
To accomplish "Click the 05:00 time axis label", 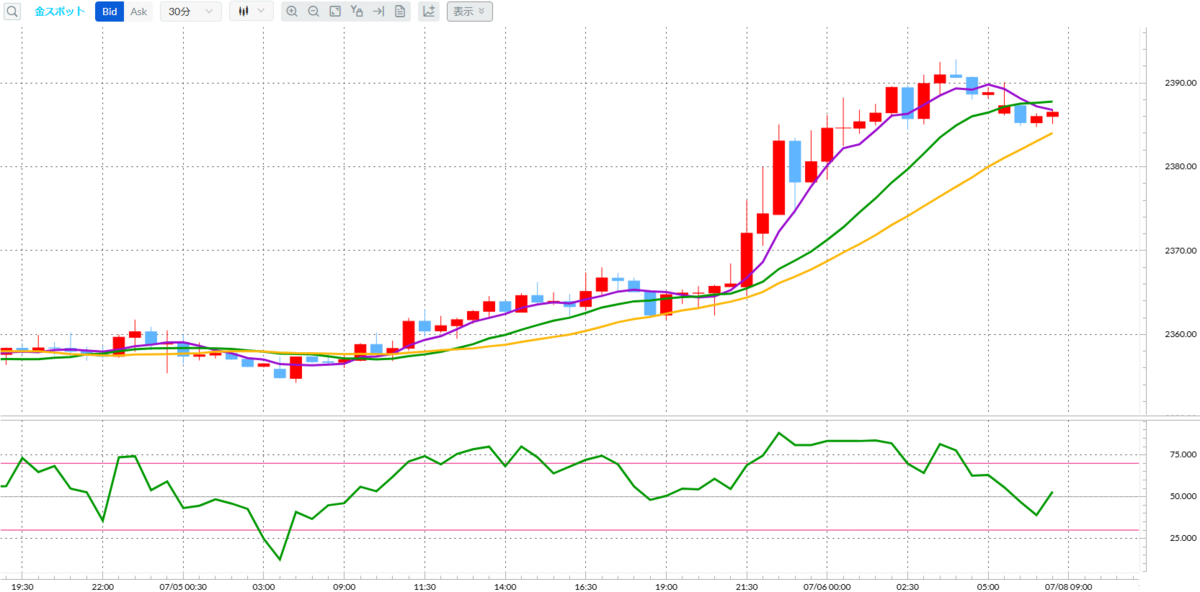I will (989, 587).
